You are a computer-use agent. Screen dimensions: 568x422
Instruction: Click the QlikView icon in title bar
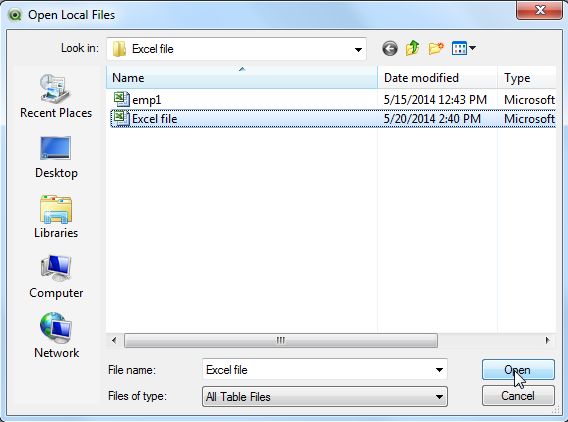pos(15,15)
